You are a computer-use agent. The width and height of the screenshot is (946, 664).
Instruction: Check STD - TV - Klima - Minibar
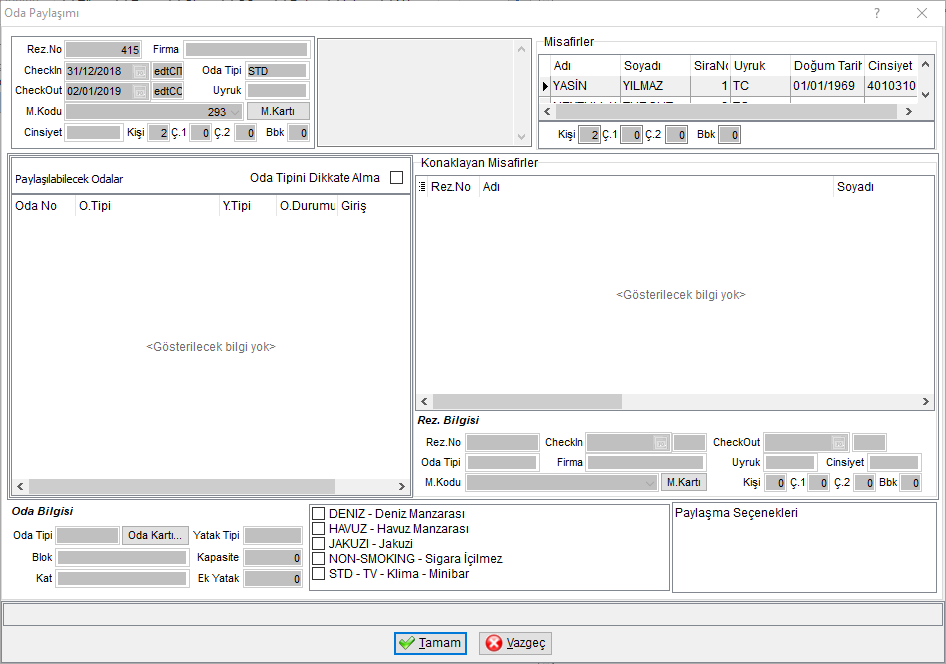[319, 574]
